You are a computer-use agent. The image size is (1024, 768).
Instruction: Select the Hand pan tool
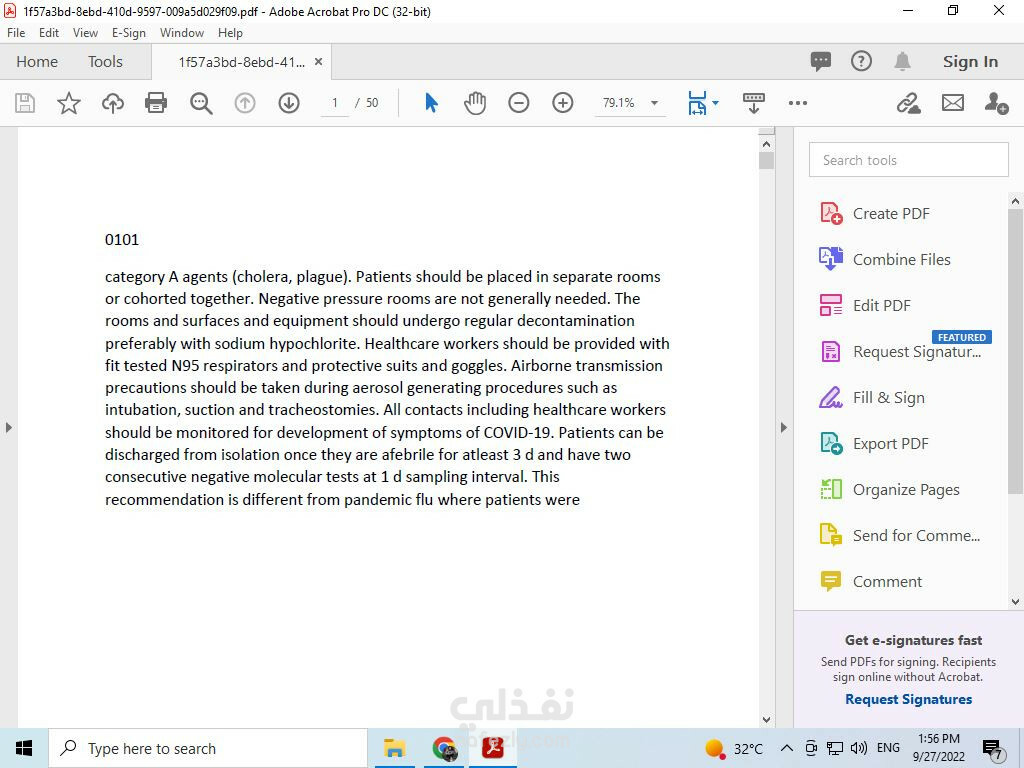click(x=475, y=103)
